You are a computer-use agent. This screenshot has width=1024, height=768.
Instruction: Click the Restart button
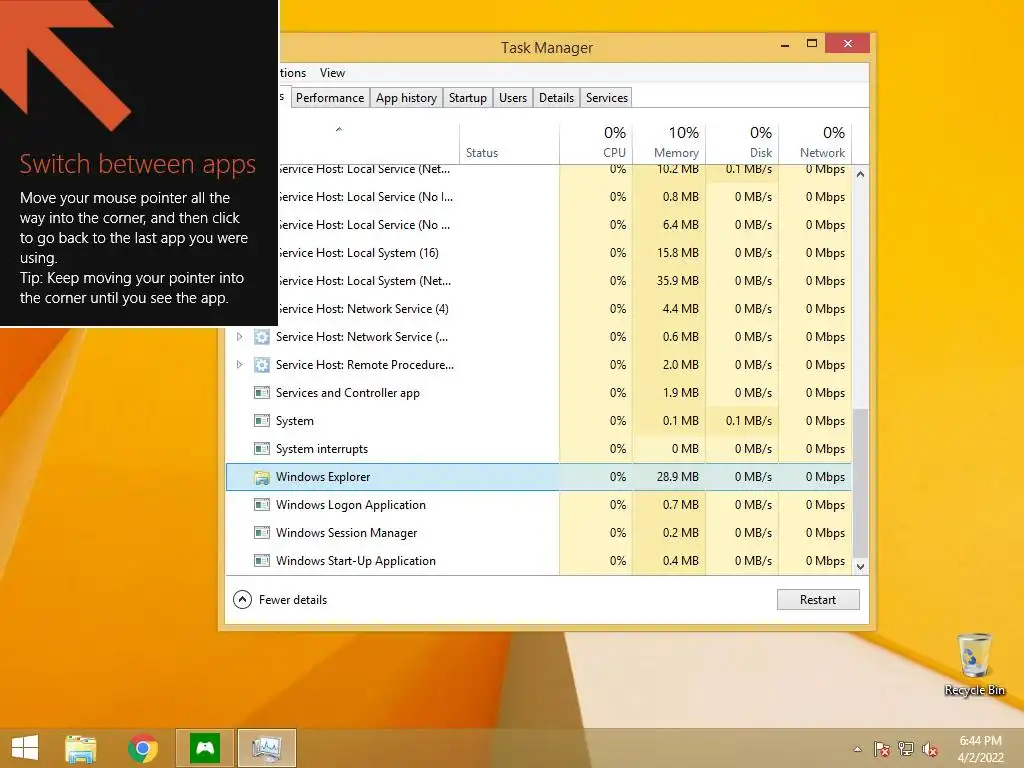(x=818, y=600)
